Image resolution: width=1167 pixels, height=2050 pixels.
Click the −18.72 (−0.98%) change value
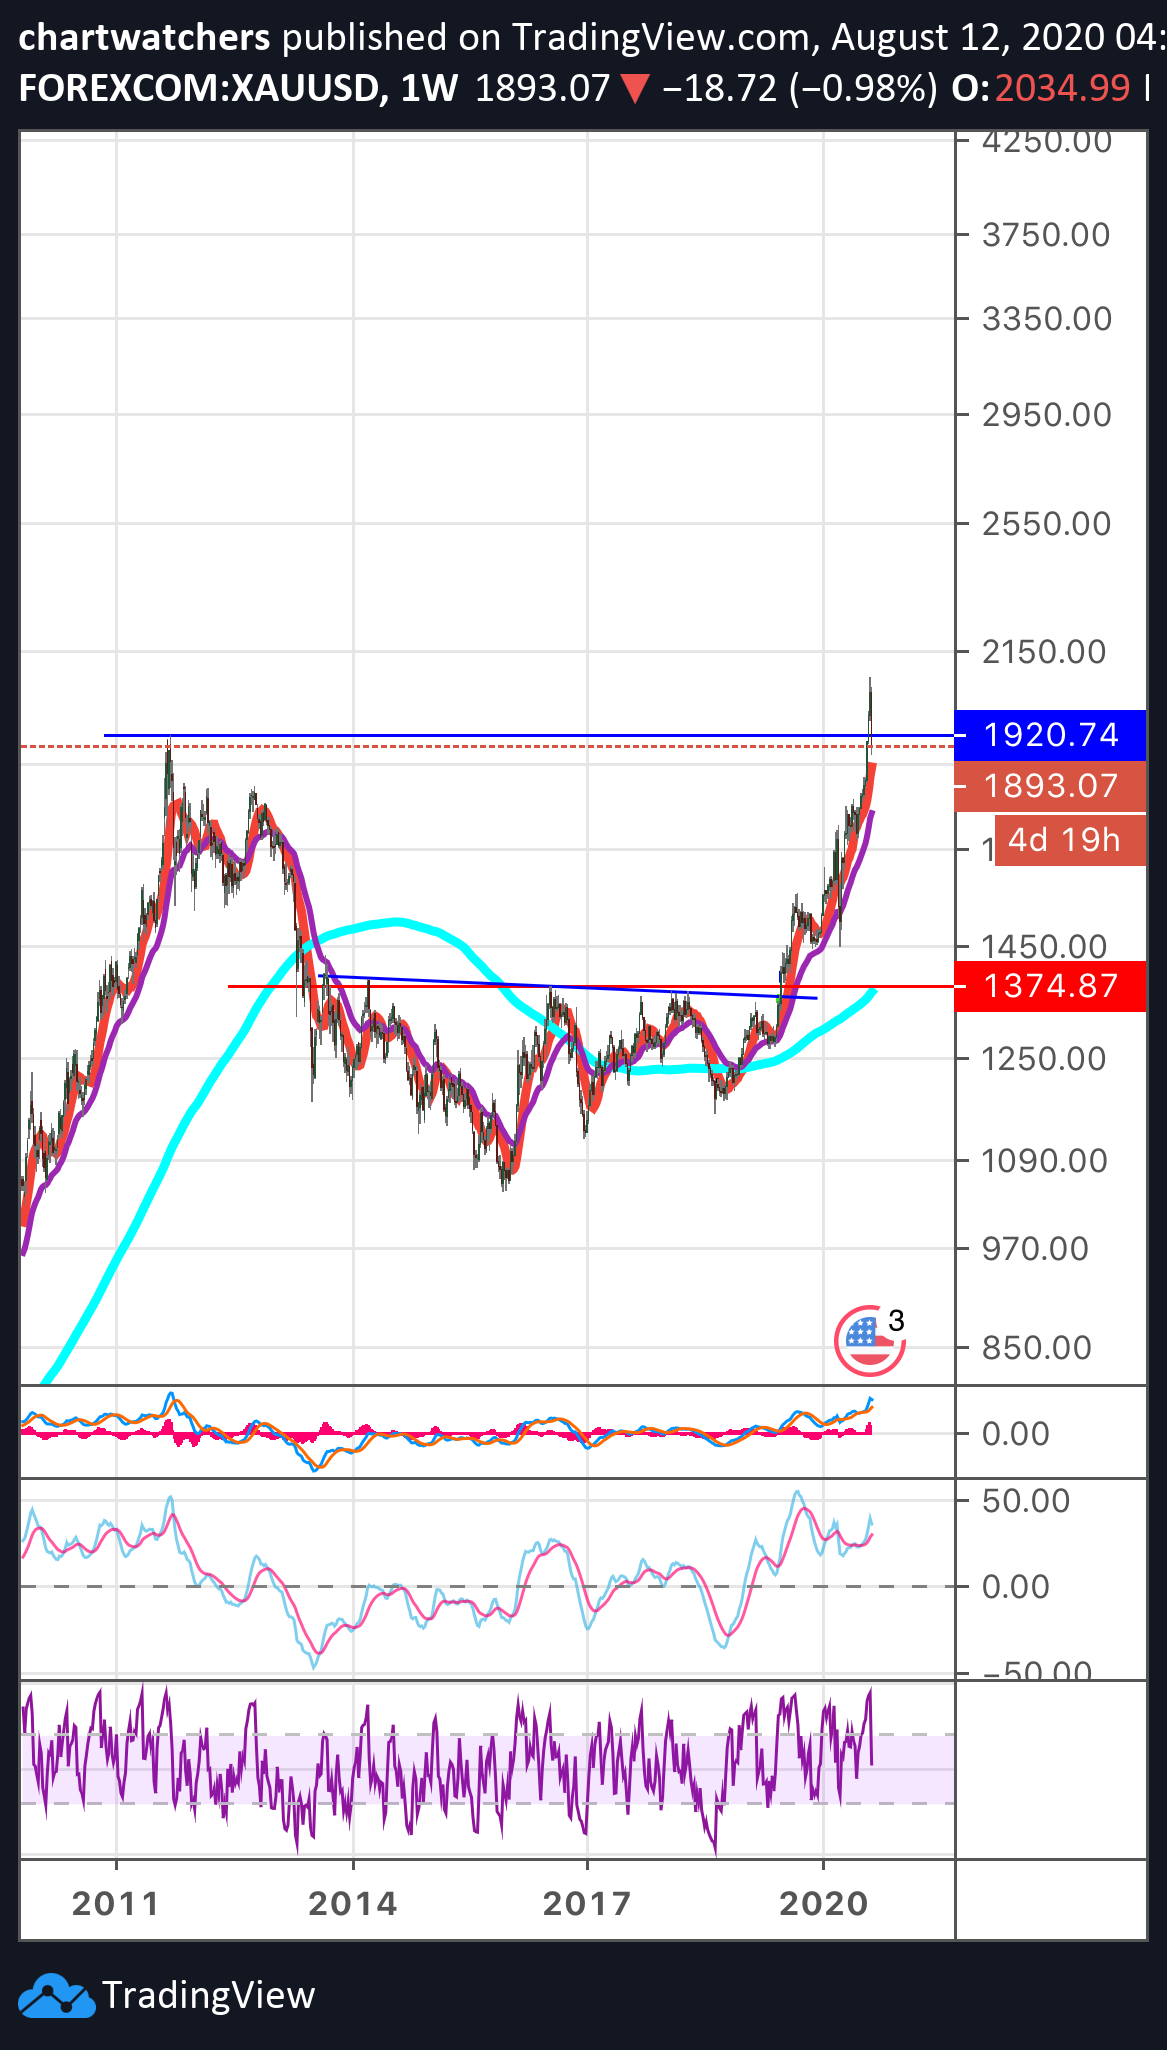pos(799,89)
